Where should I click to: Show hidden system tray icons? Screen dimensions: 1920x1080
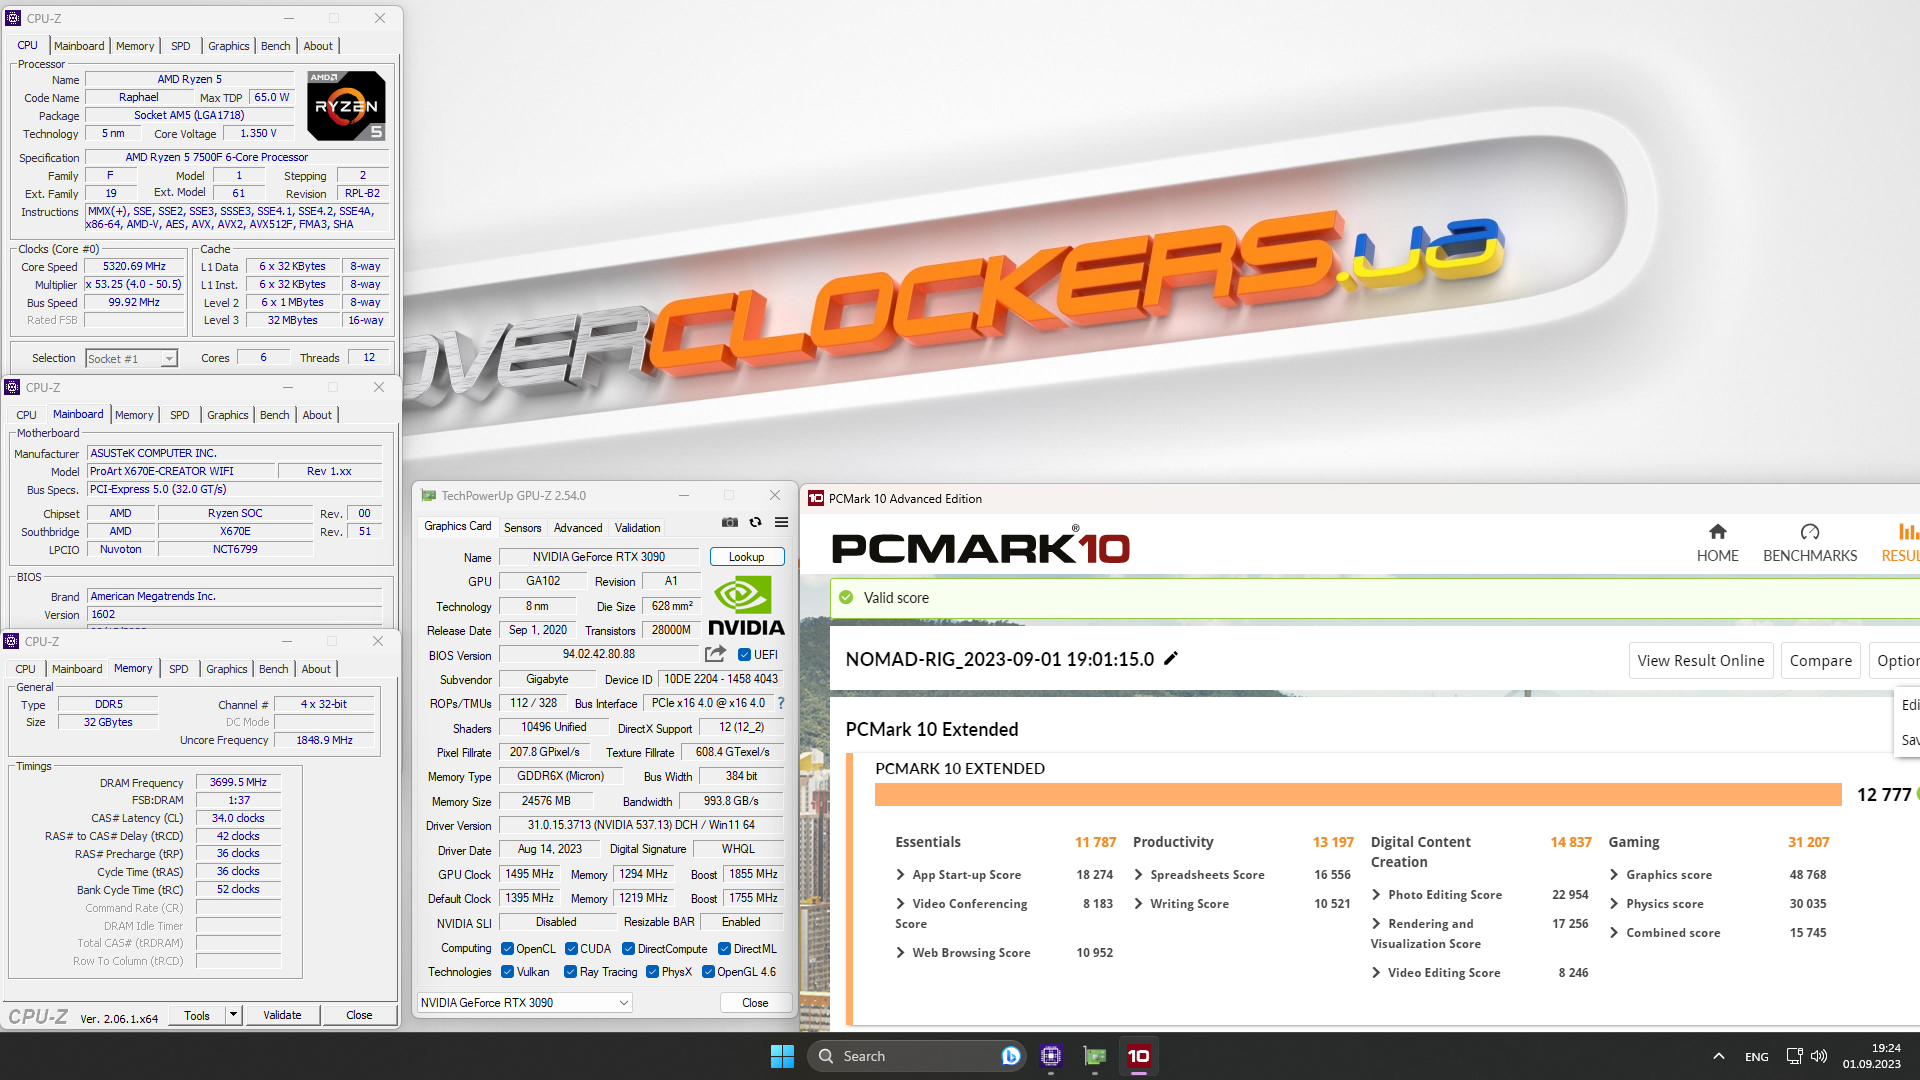[1718, 1056]
